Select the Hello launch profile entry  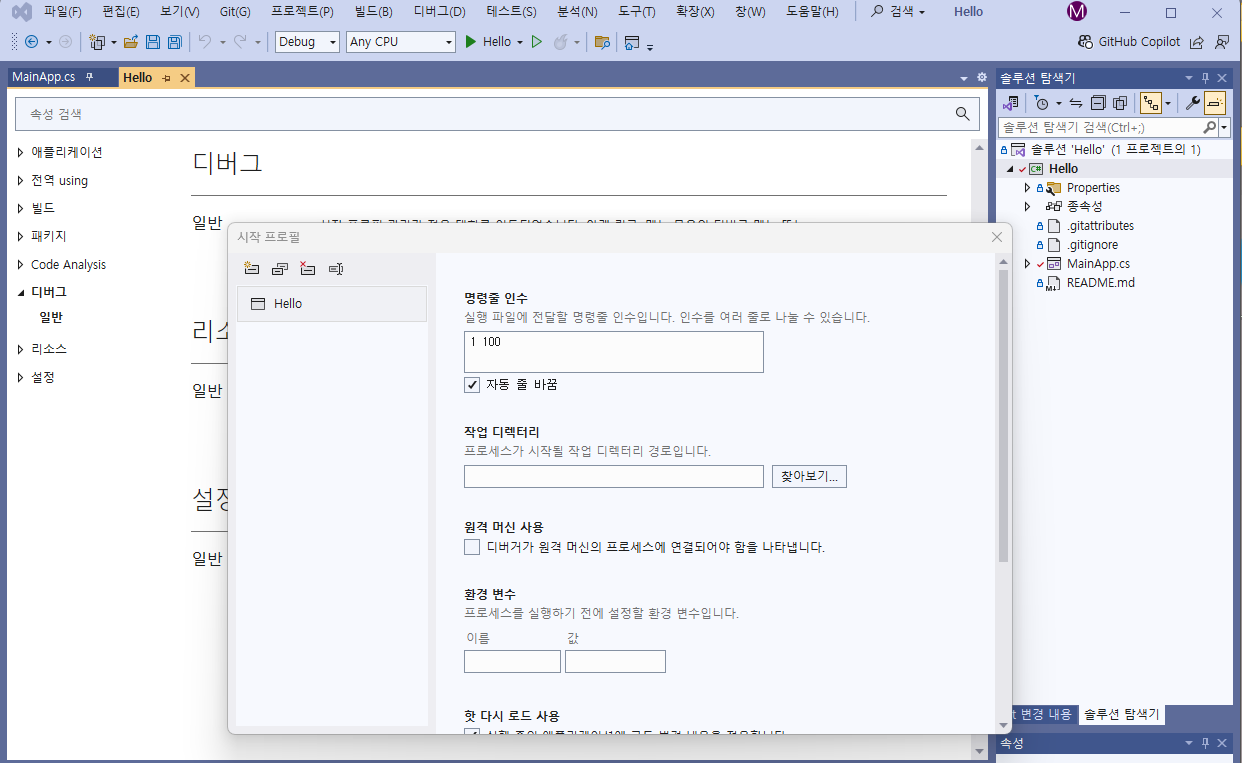tap(331, 304)
